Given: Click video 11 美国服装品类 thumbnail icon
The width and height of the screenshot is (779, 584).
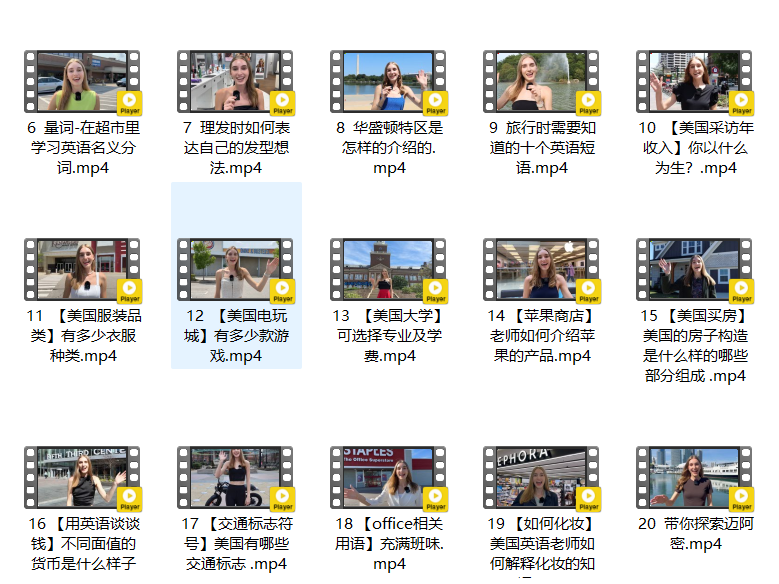Looking at the screenshot, I should [83, 270].
